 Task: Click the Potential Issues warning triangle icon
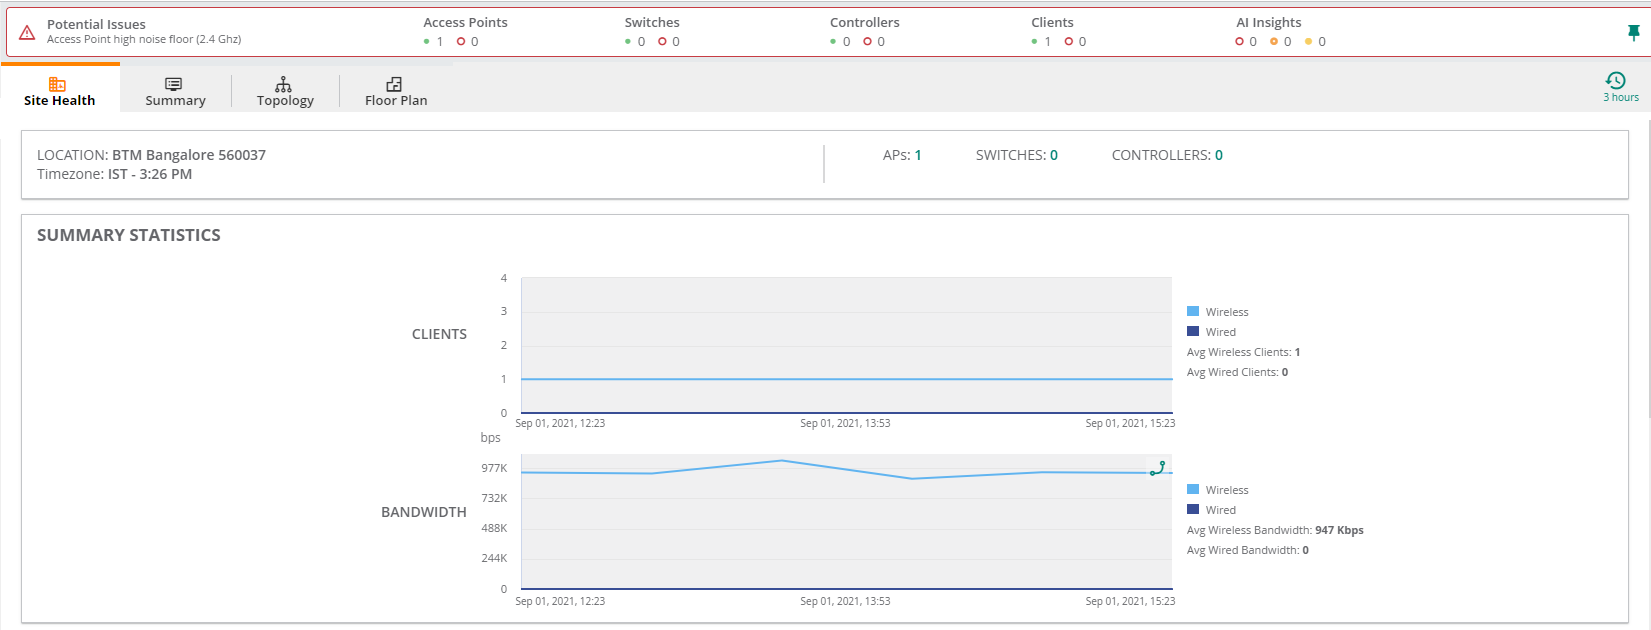(27, 32)
